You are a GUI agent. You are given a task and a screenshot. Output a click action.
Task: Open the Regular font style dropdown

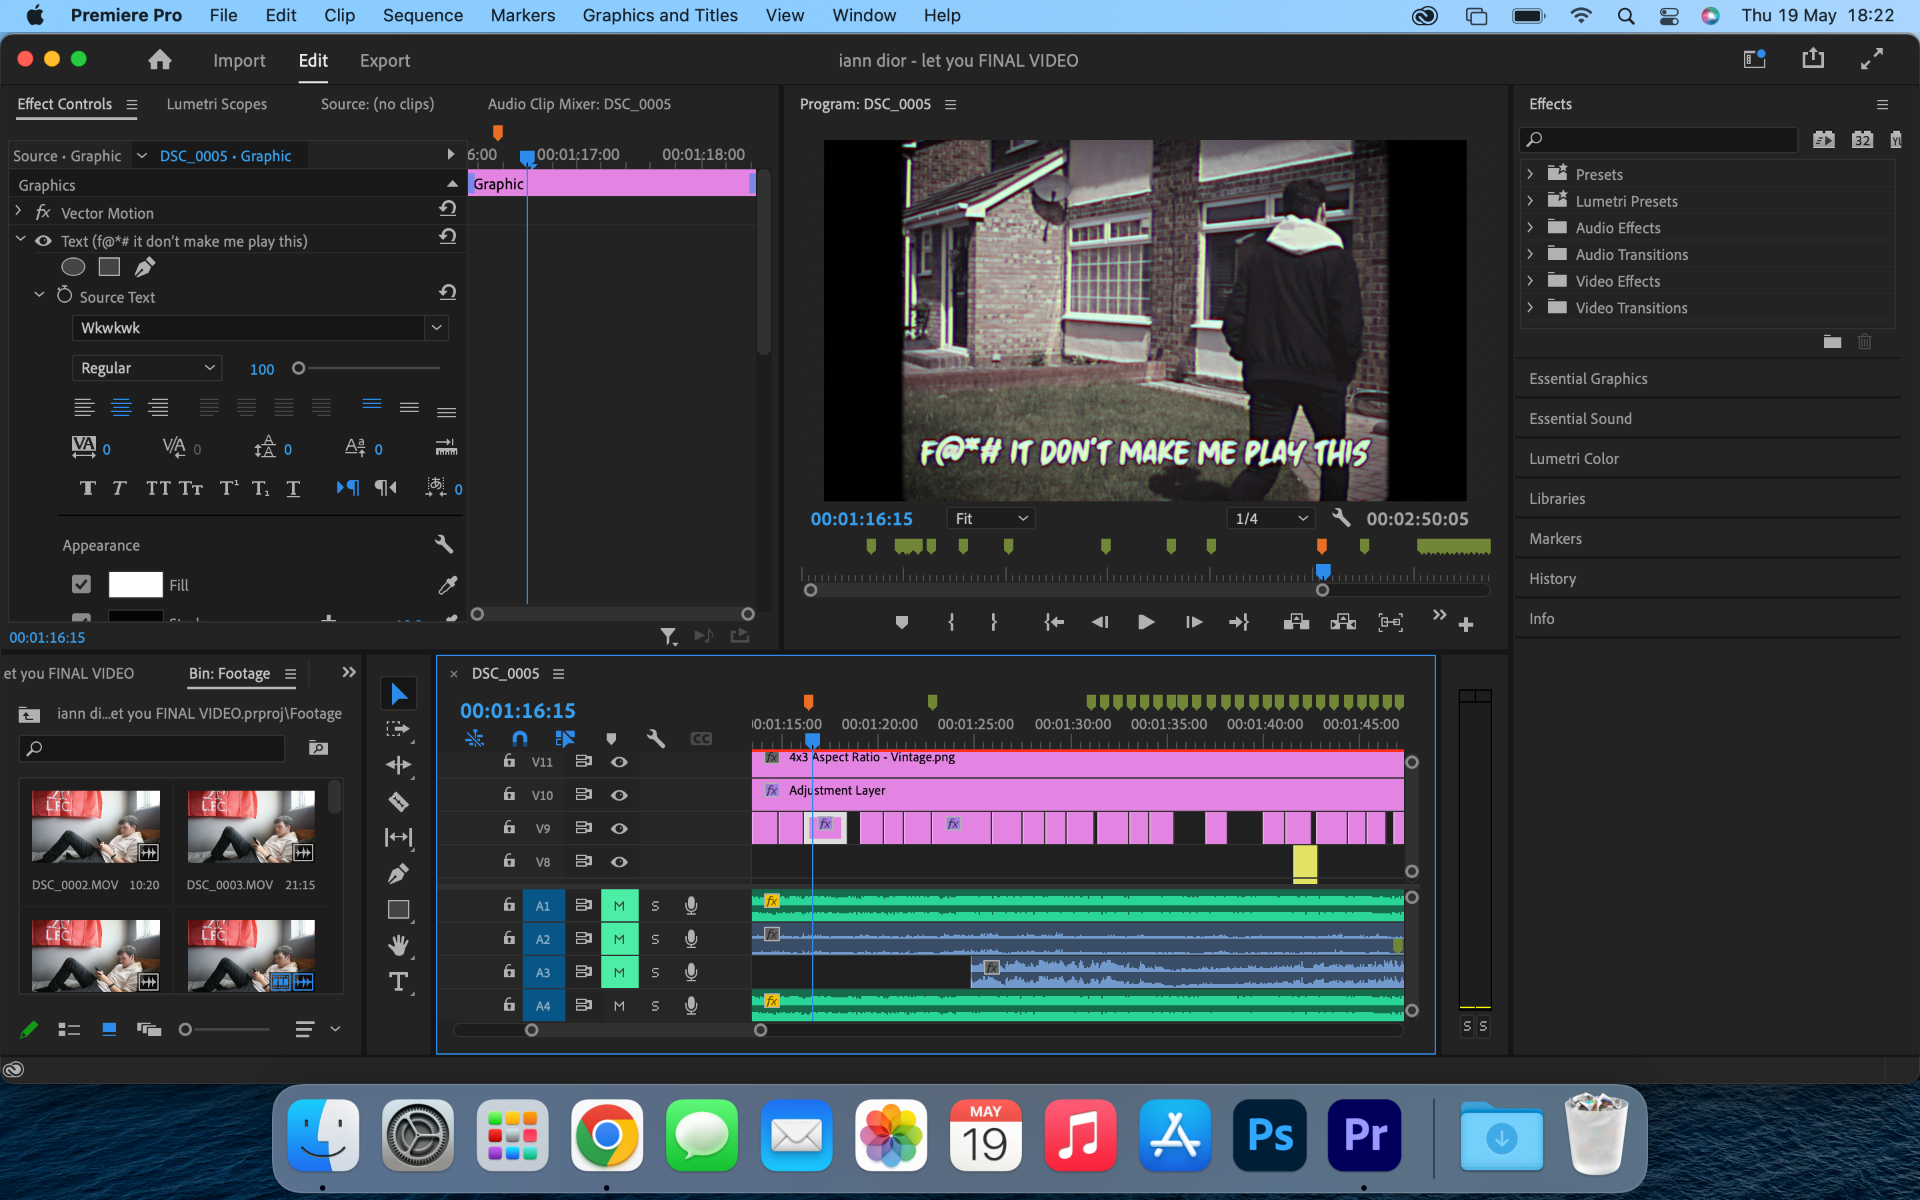point(147,368)
